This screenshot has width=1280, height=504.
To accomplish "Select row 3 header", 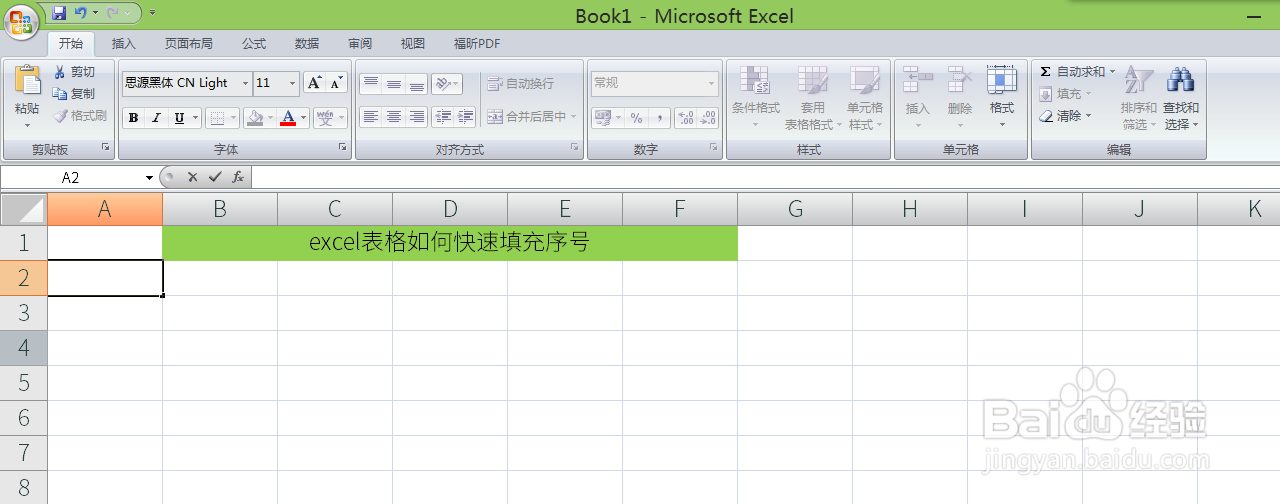I will pyautogui.click(x=24, y=313).
